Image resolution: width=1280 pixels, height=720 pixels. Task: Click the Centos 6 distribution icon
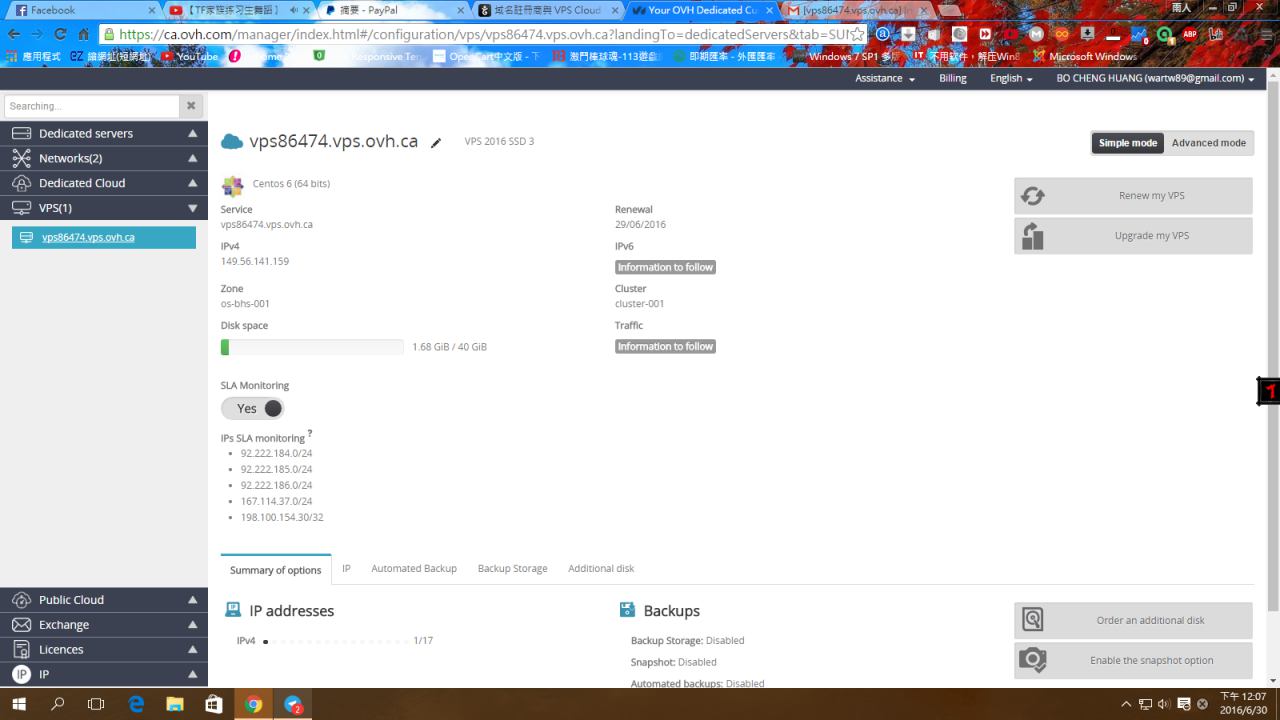[x=232, y=185]
